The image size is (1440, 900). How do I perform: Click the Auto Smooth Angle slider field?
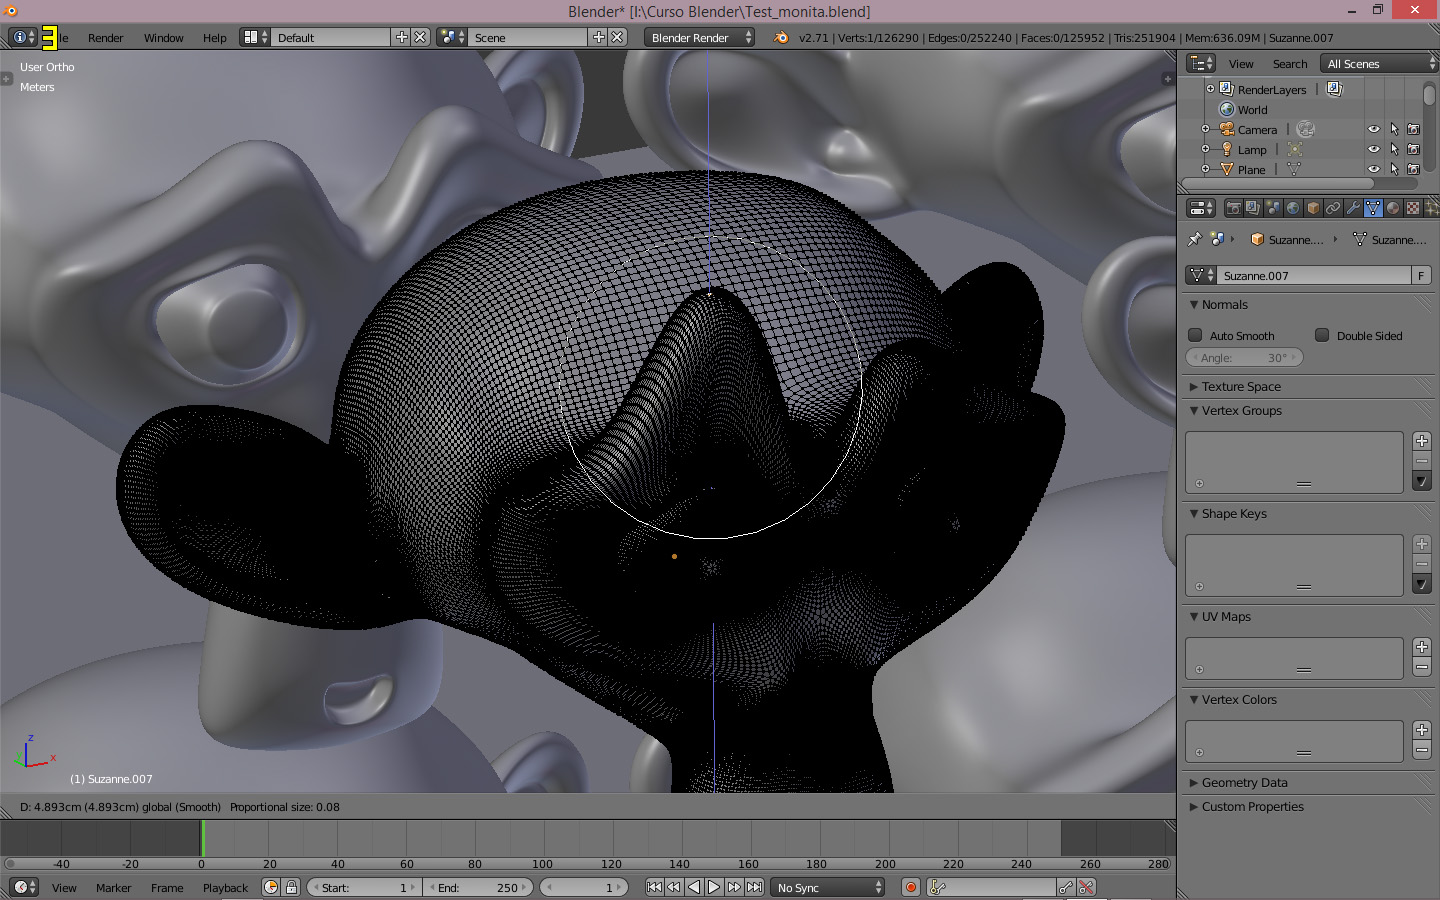[x=1245, y=357]
